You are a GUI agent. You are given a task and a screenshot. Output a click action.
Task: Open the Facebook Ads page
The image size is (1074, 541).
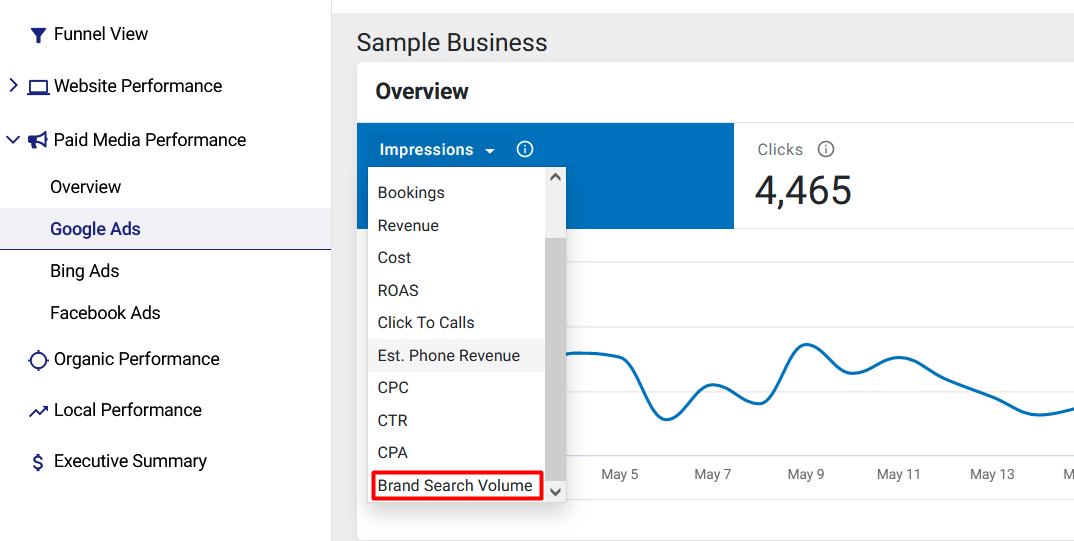point(105,313)
